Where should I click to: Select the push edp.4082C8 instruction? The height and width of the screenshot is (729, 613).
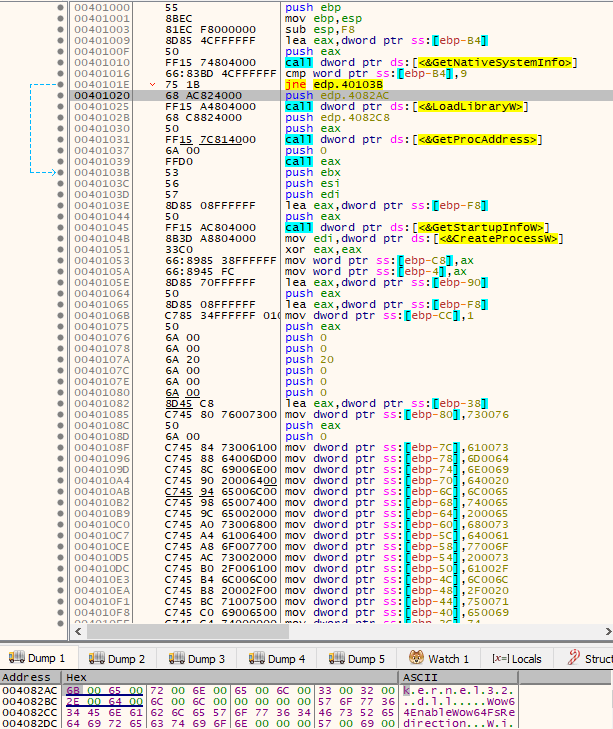(337, 118)
